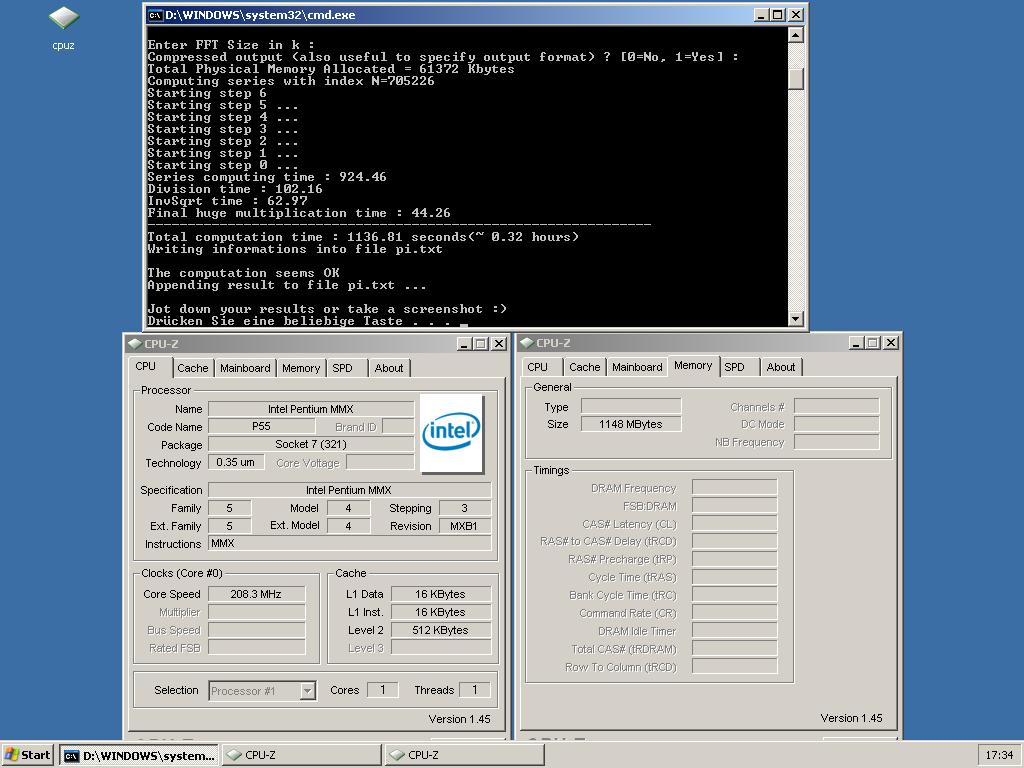Click the Instructions field MMX
This screenshot has width=1024, height=768.
[x=349, y=543]
